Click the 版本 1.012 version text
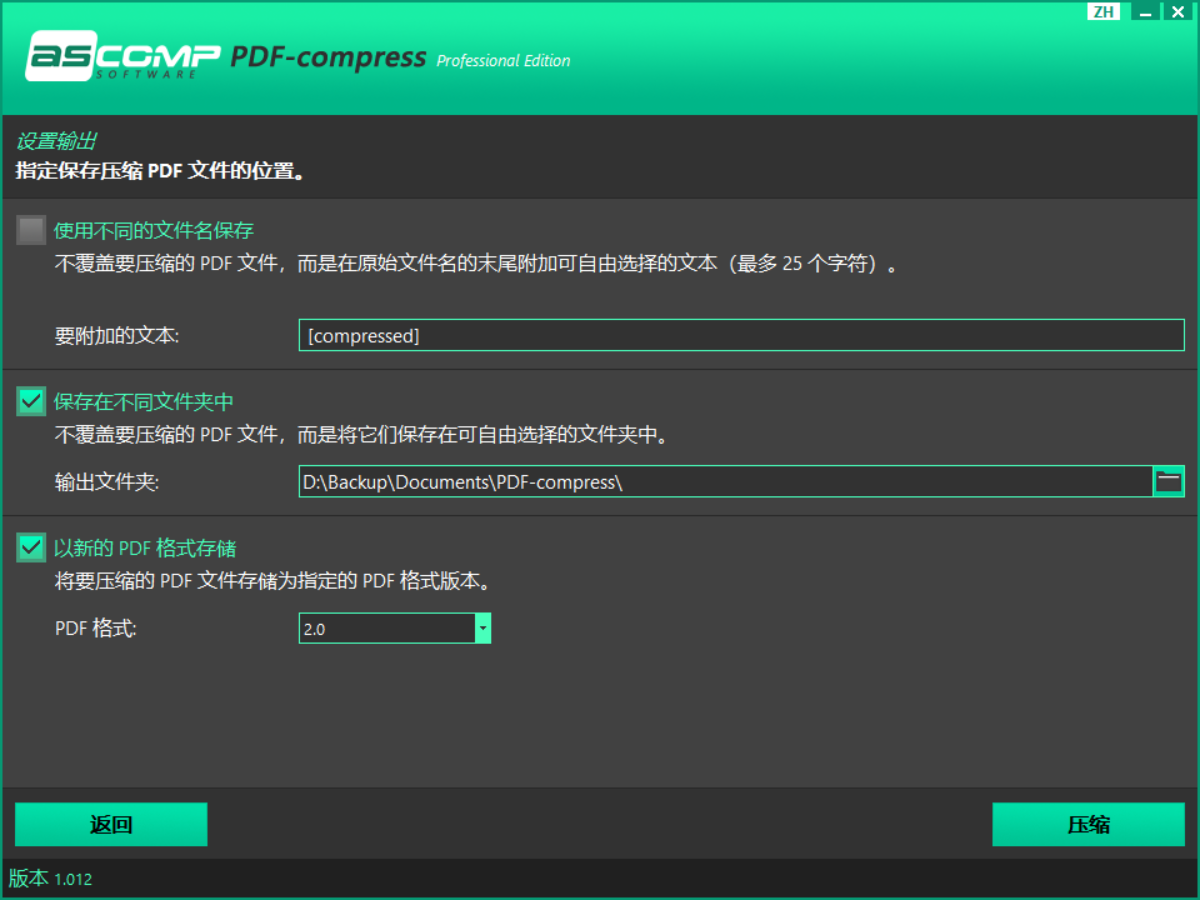 [51, 879]
